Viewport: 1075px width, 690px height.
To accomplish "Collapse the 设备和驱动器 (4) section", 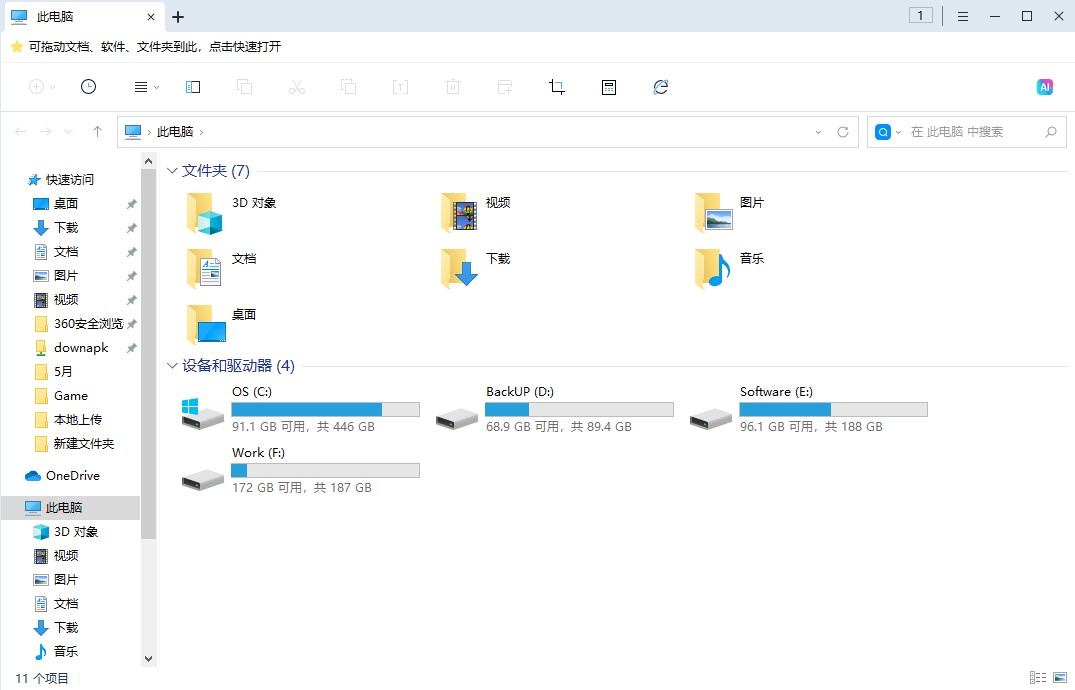I will pyautogui.click(x=172, y=366).
